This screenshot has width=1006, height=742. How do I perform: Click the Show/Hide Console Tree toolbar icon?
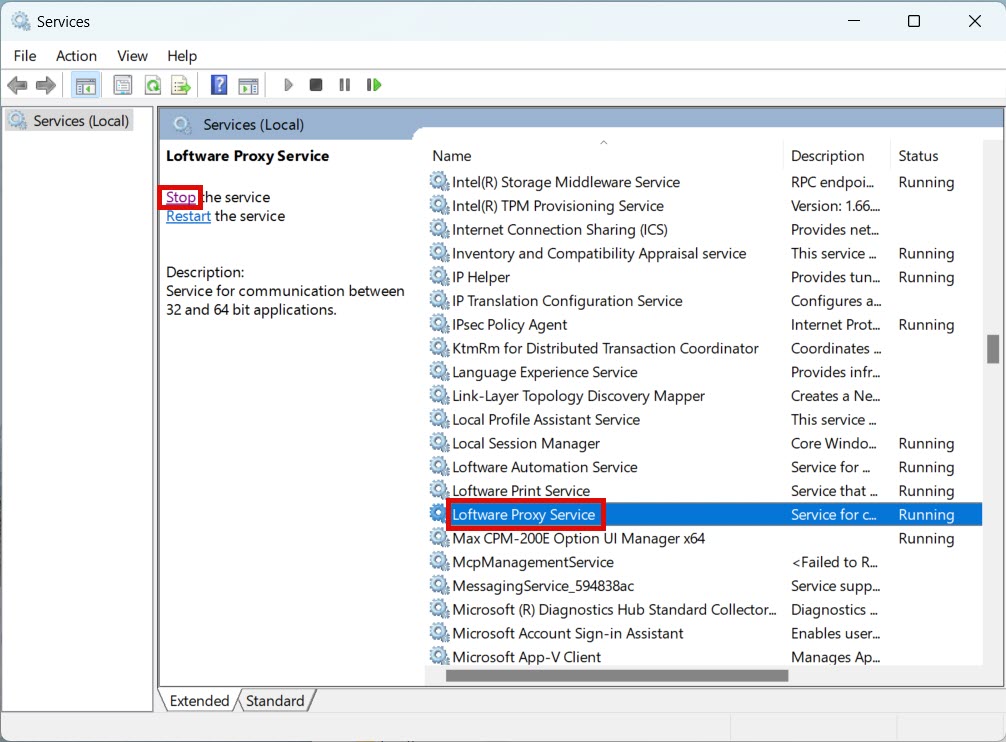tap(86, 85)
